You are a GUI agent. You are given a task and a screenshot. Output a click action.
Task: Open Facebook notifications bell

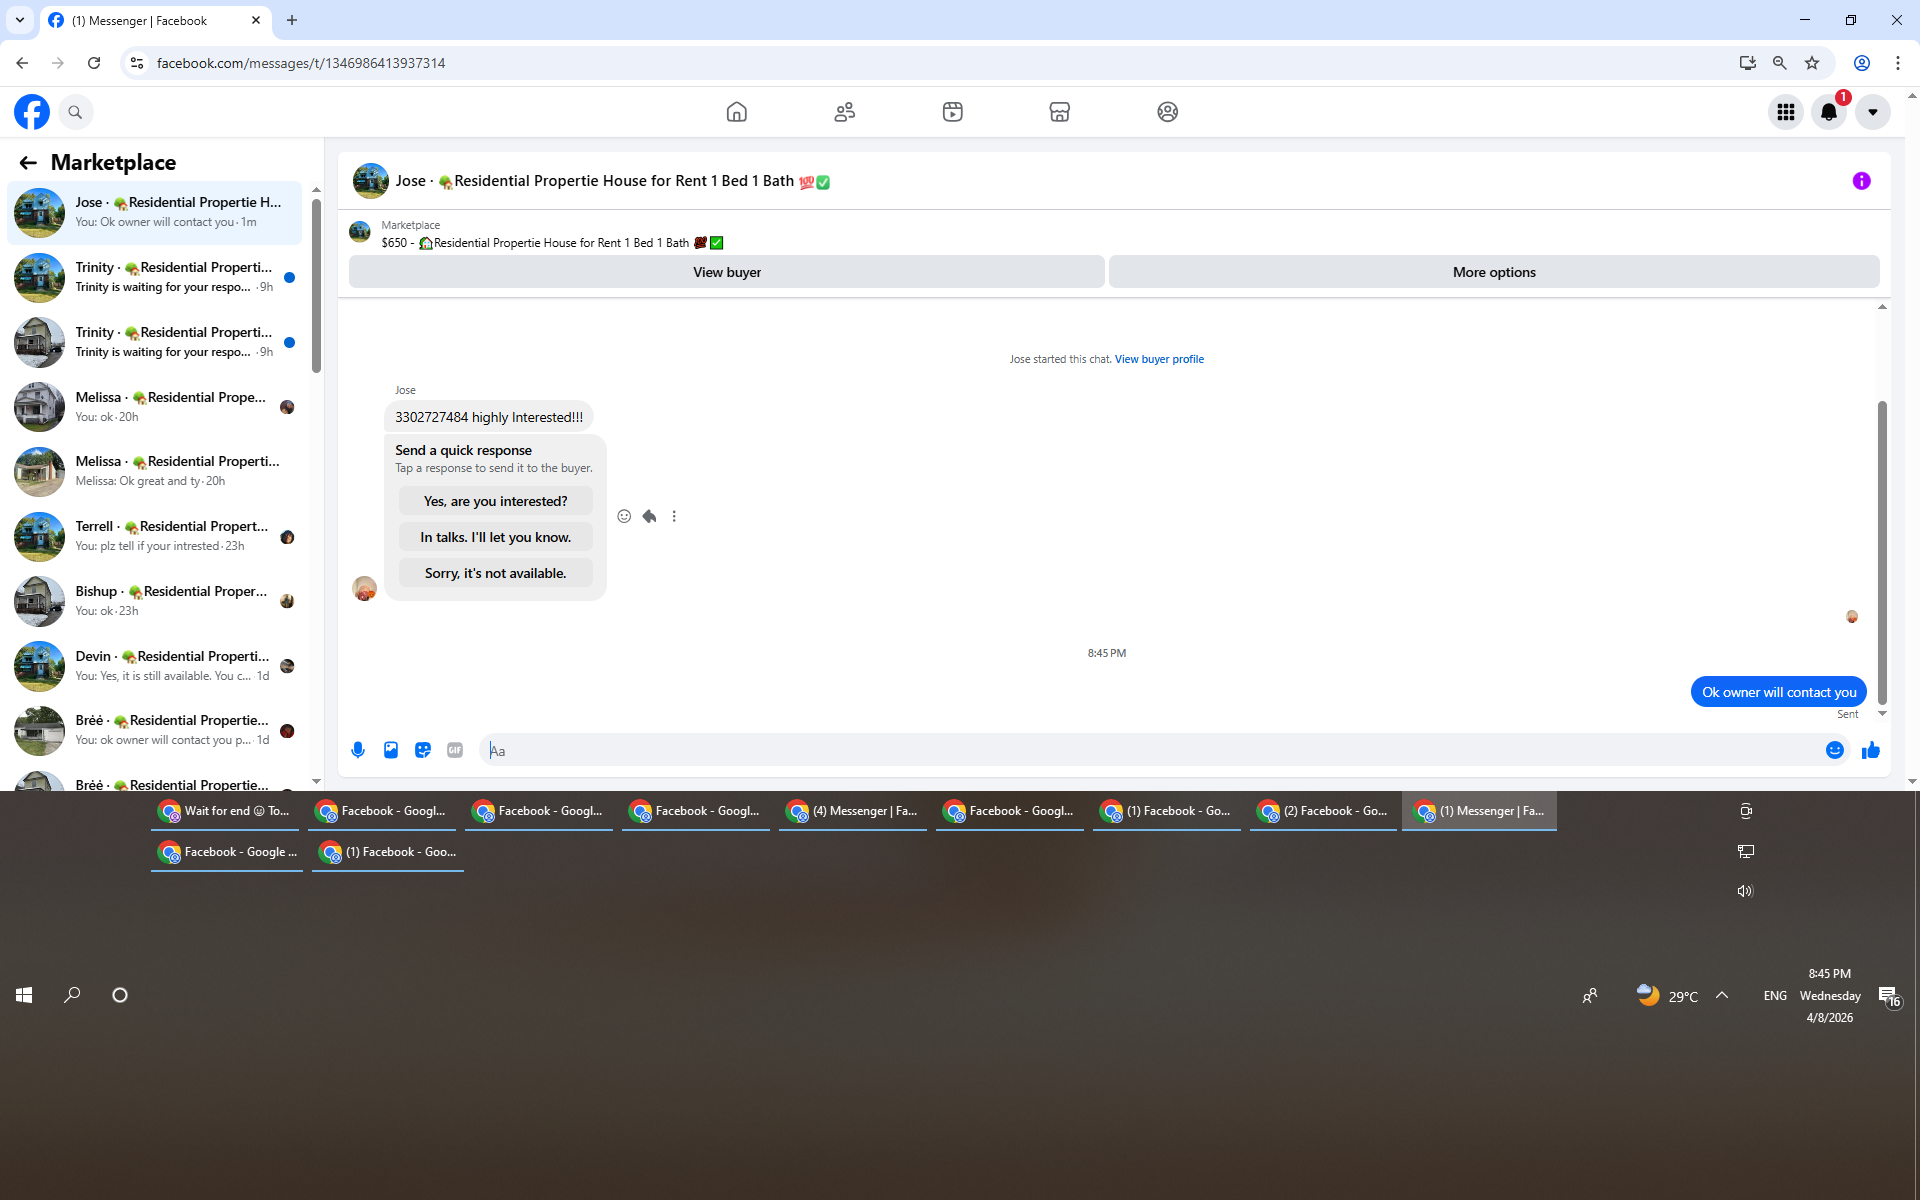tap(1828, 112)
